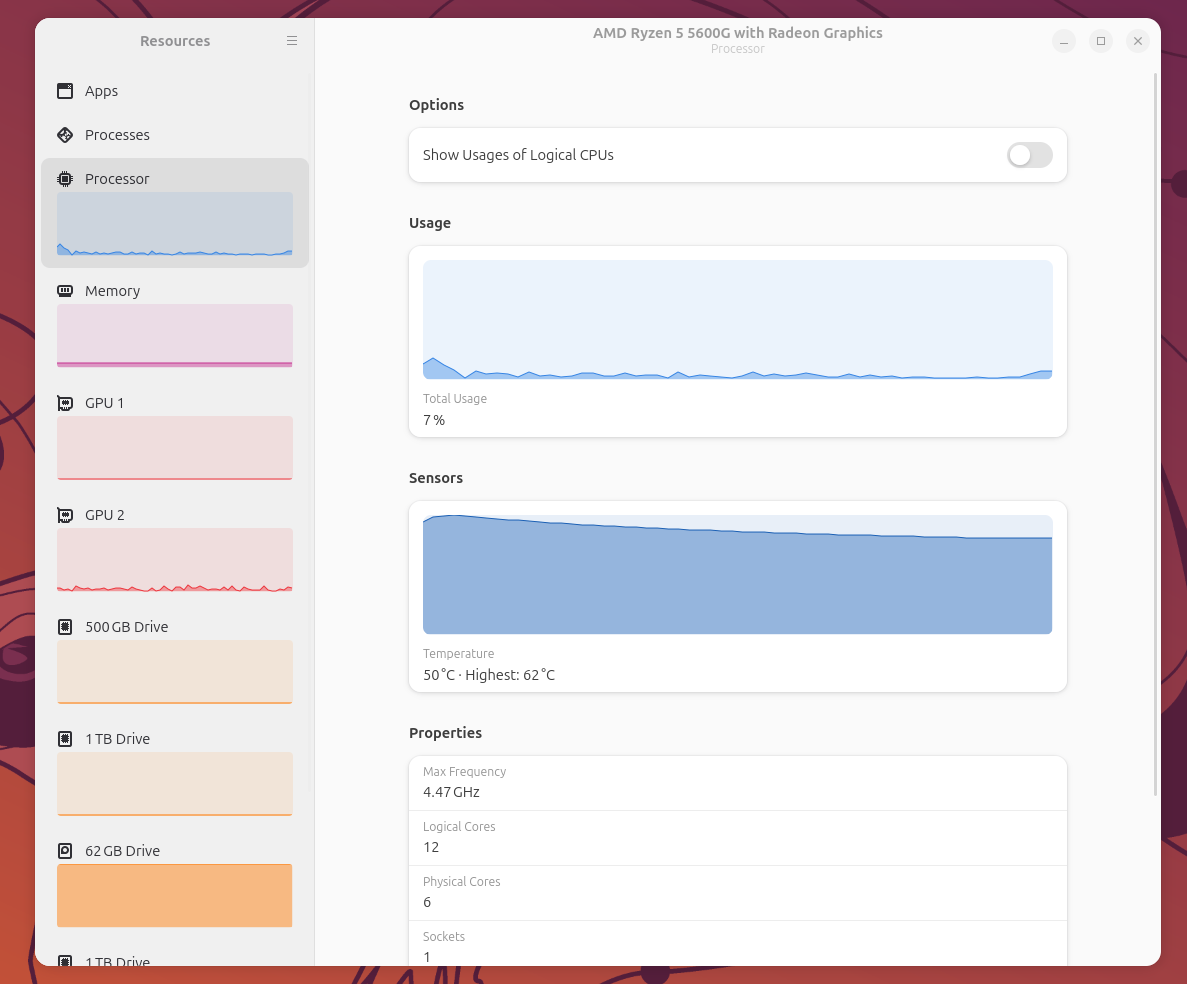Viewport: 1187px width, 984px height.
Task: Select the 500 GB Drive label
Action: point(126,627)
